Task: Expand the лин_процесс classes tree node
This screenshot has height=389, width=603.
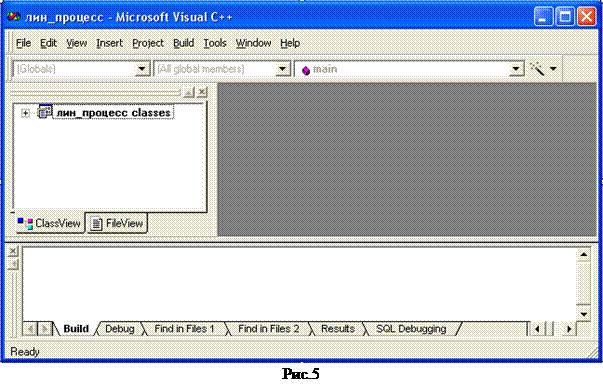Action: (x=25, y=113)
